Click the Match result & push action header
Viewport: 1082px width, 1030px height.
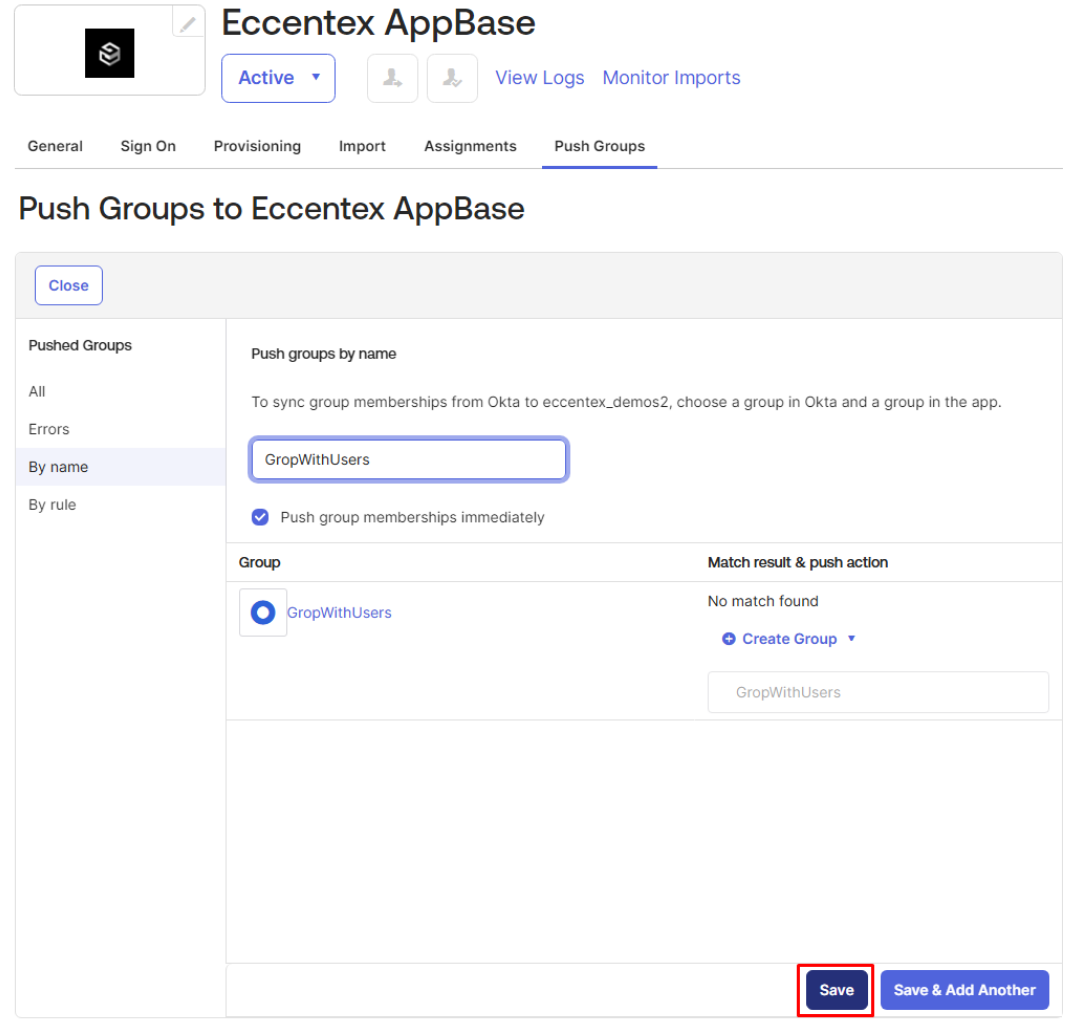798,563
